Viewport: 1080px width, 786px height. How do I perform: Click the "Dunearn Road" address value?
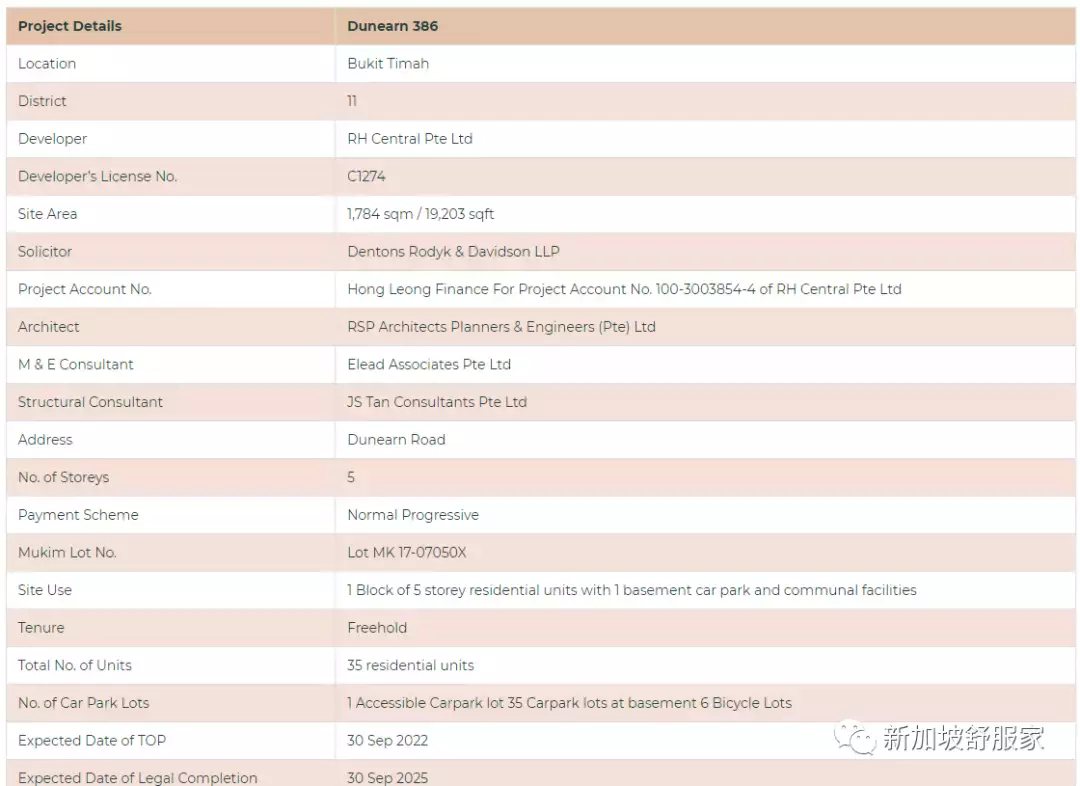(x=396, y=440)
